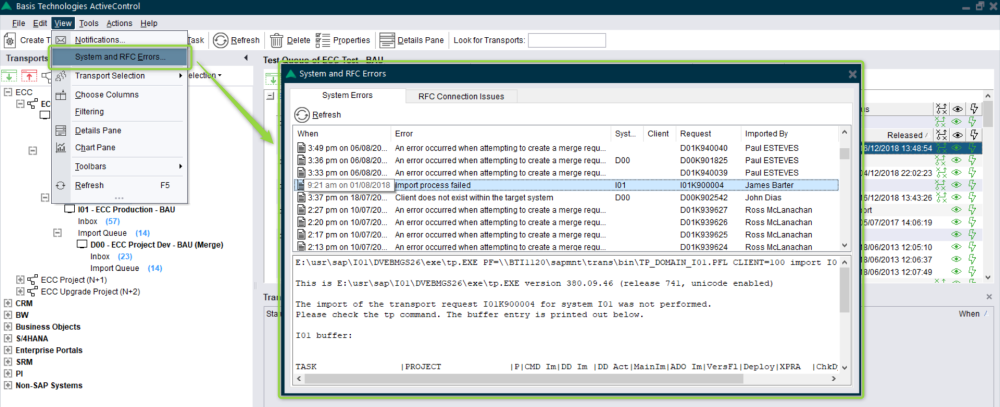Click the Refresh icon in the main toolbar
1000x407 pixels.
click(x=220, y=40)
